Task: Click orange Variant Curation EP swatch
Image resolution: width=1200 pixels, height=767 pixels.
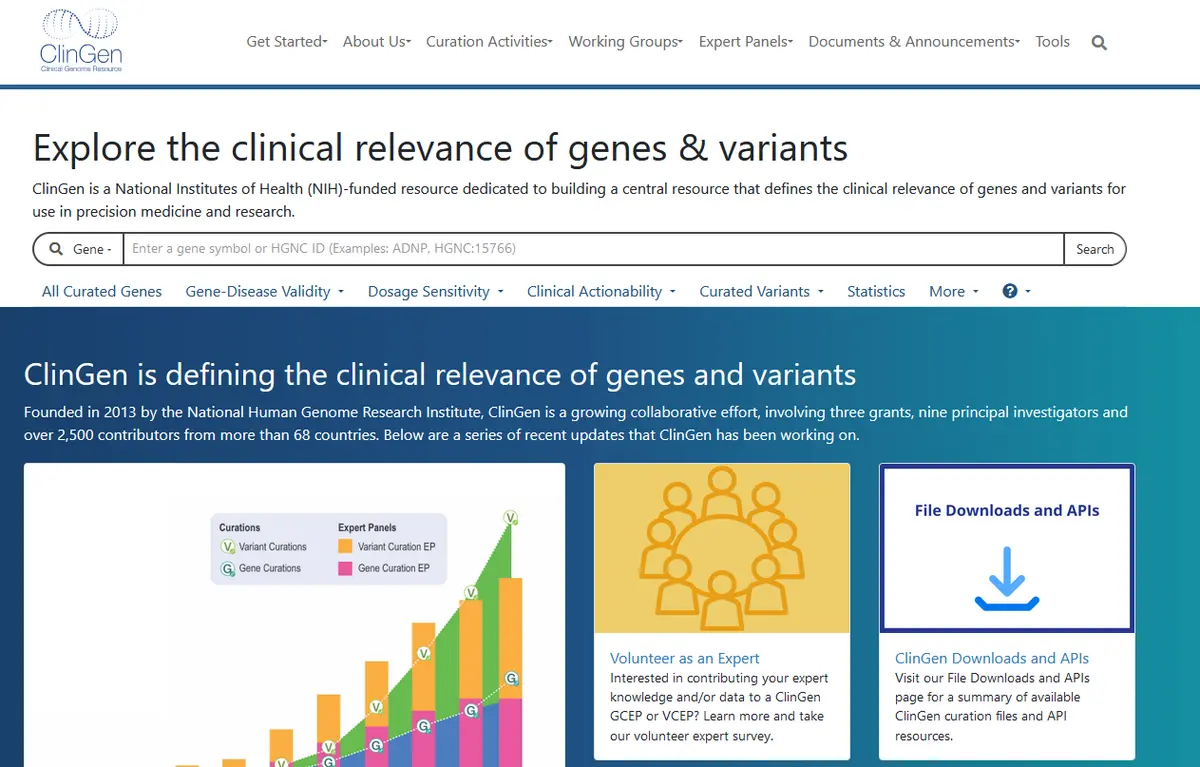Action: pos(345,547)
